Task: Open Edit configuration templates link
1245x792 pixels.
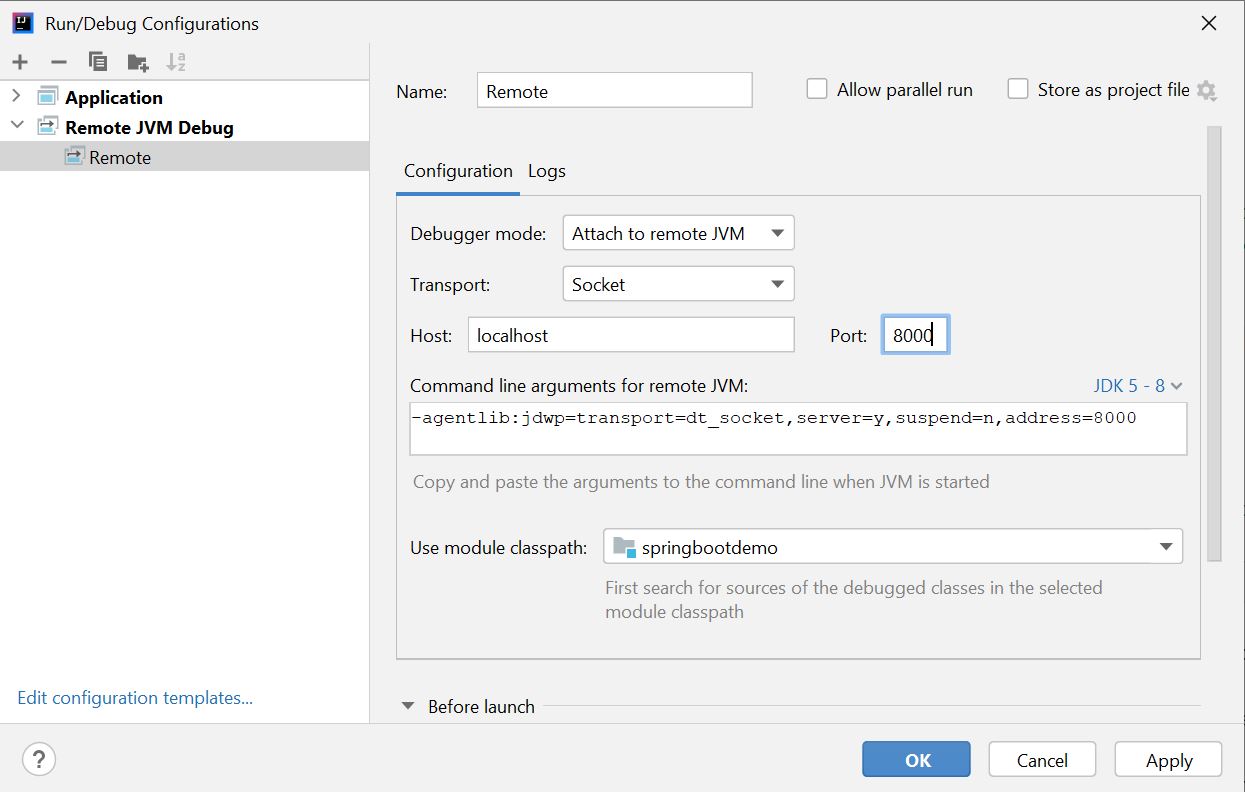Action: tap(135, 698)
